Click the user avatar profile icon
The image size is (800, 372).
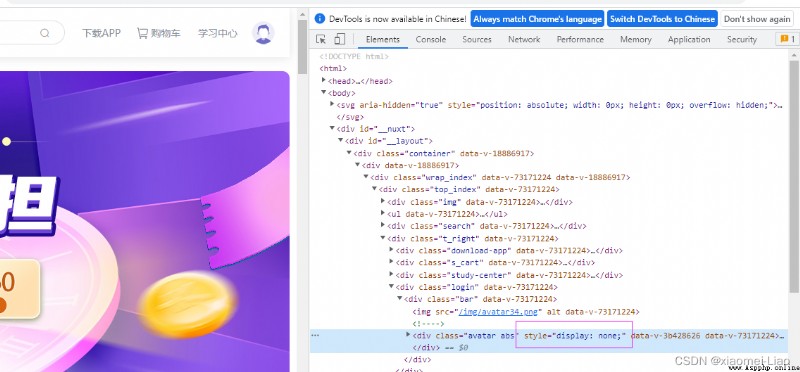(263, 33)
